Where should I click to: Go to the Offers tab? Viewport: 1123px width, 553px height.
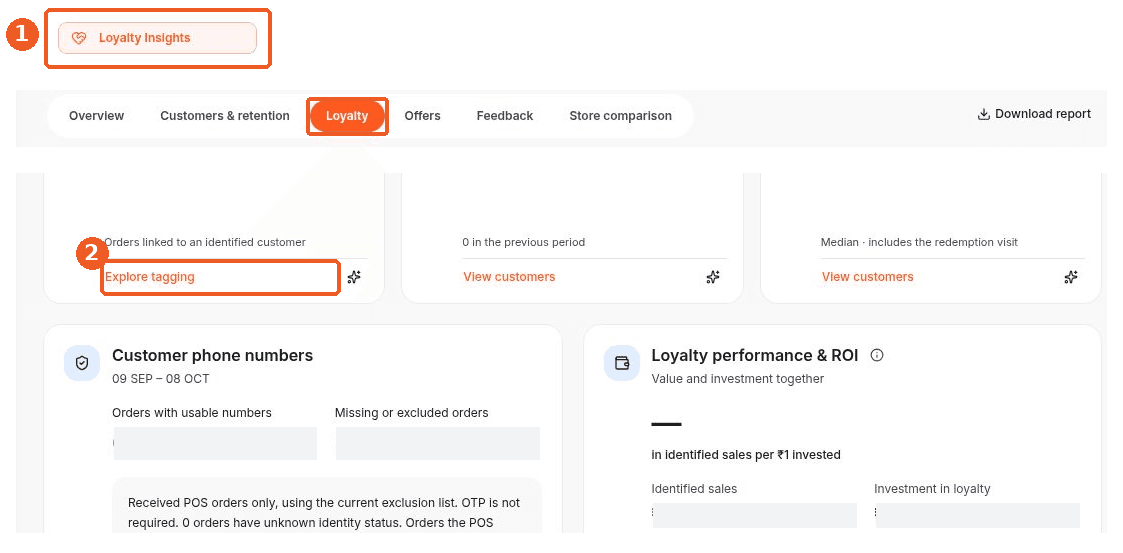point(423,115)
